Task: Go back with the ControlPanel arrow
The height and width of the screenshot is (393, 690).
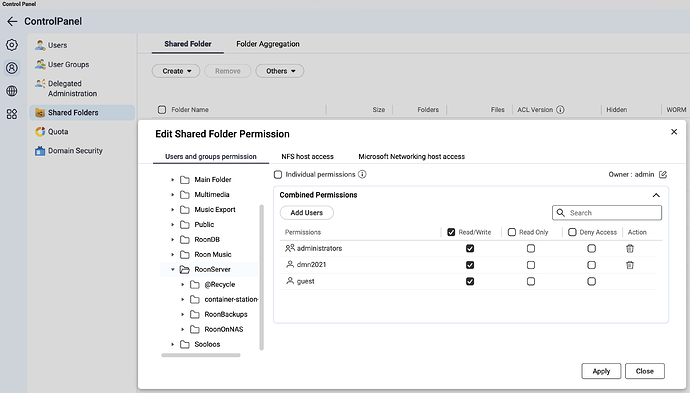Action: pos(12,21)
